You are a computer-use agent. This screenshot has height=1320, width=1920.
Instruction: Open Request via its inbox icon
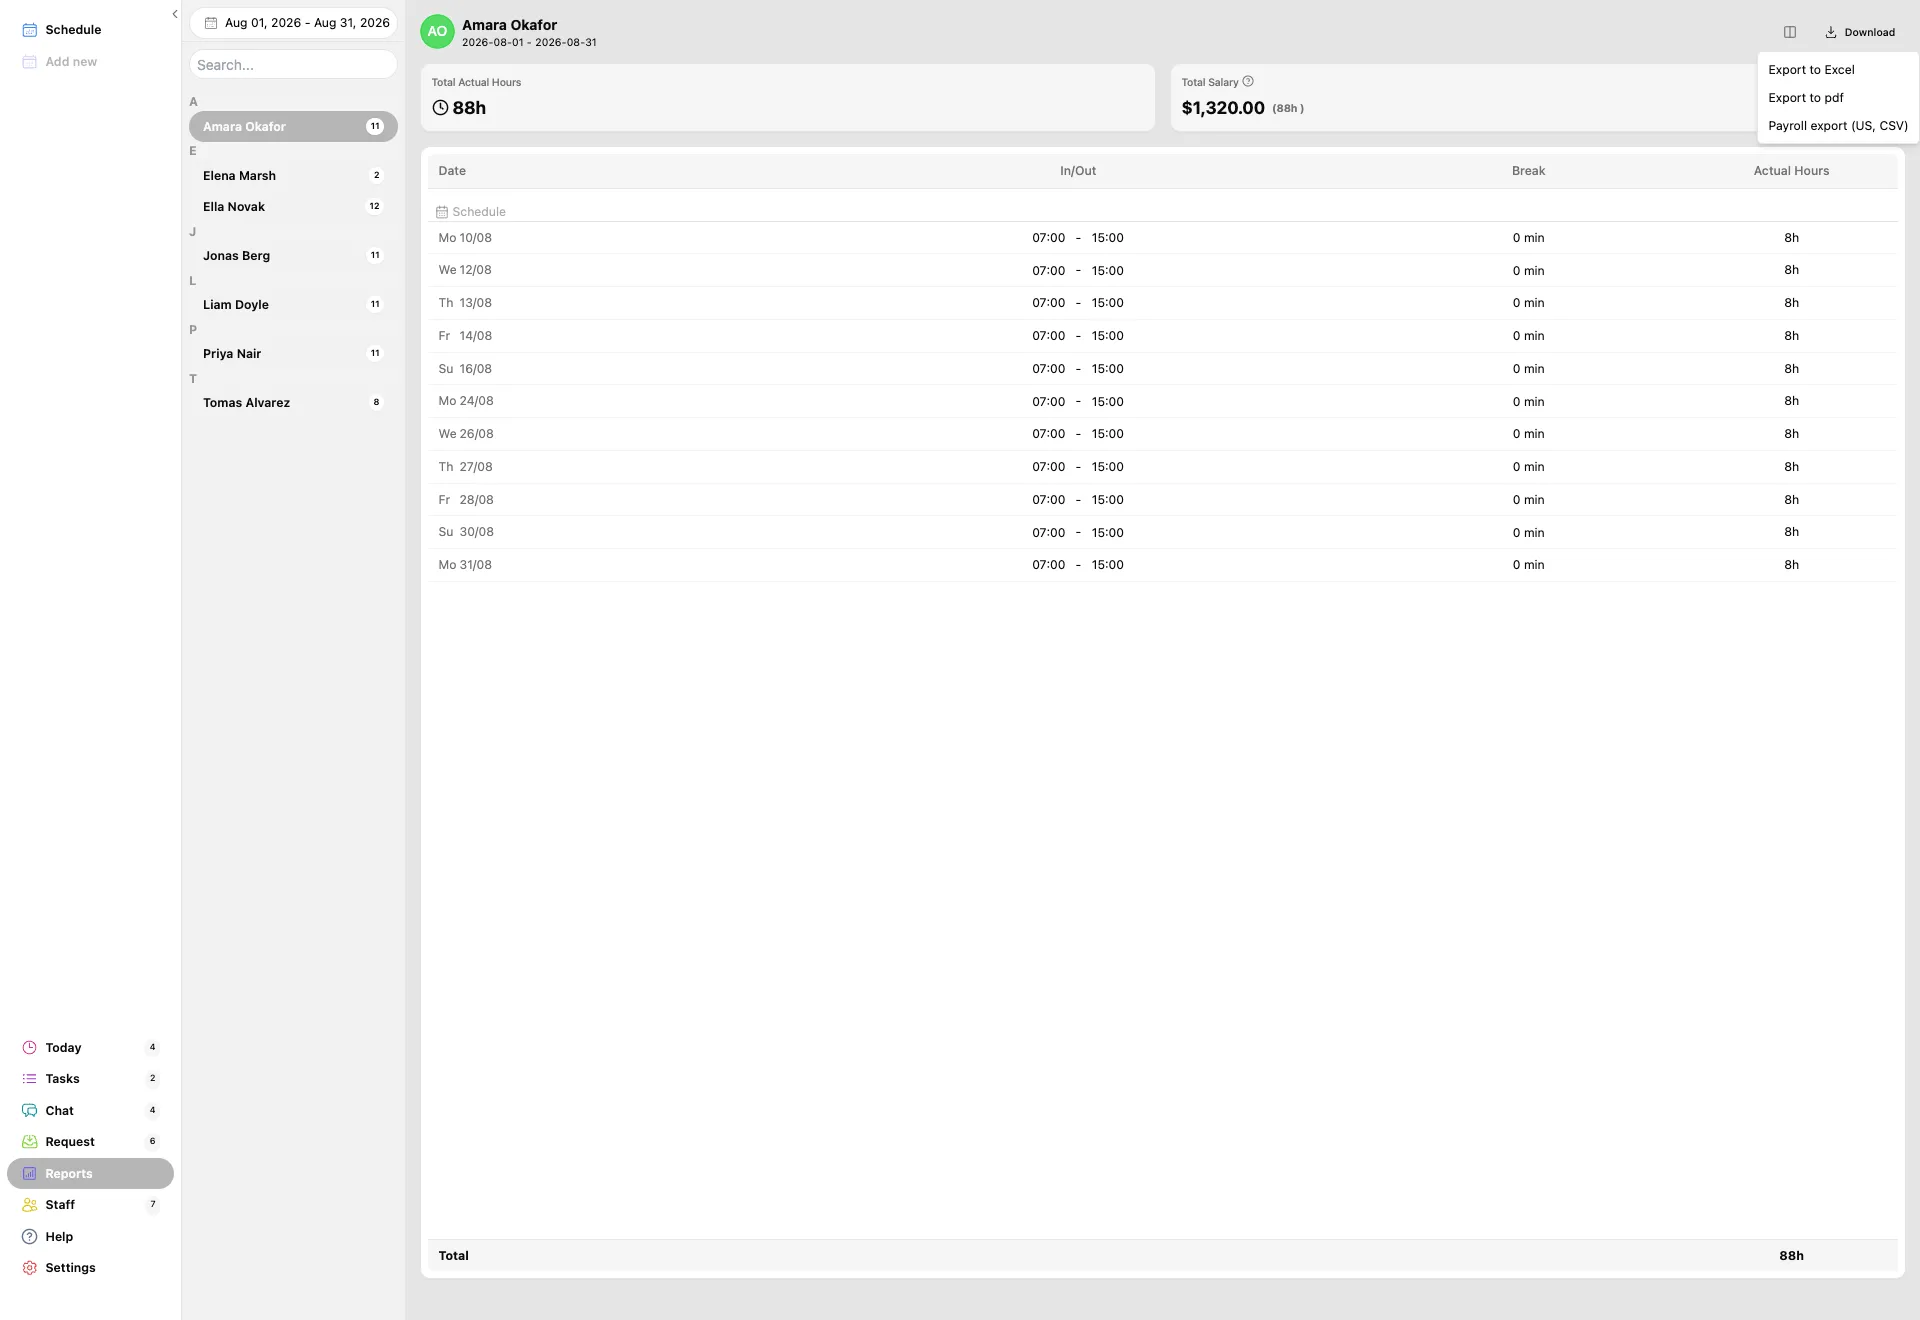pos(30,1142)
